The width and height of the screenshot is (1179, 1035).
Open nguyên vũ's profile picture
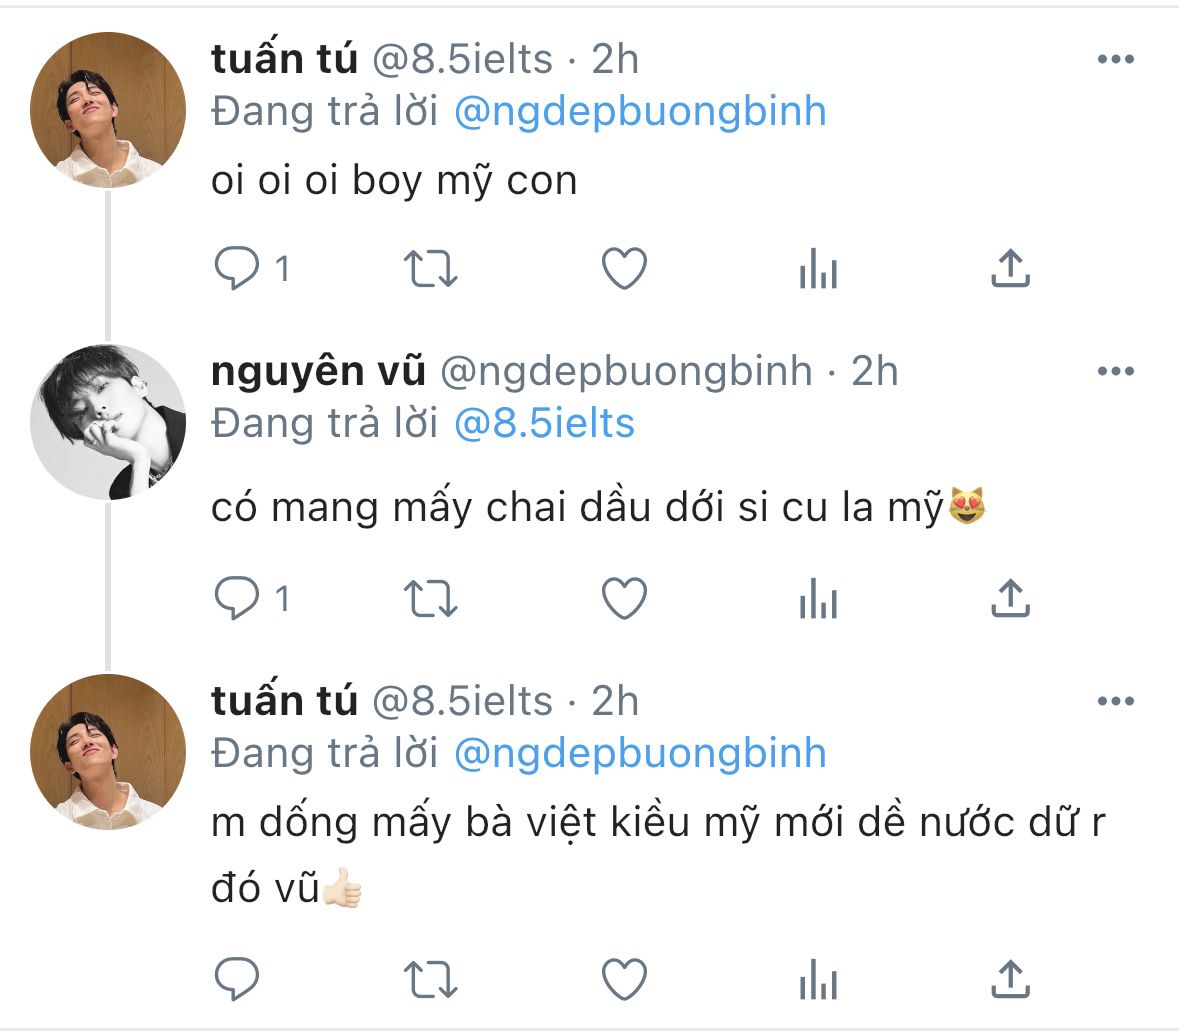pyautogui.click(x=108, y=422)
